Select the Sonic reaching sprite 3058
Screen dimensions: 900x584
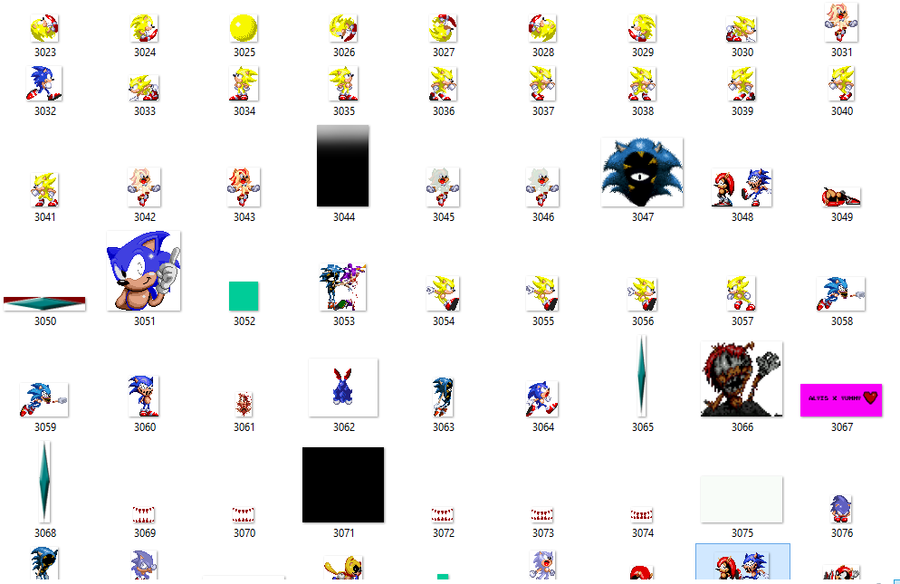coord(841,294)
